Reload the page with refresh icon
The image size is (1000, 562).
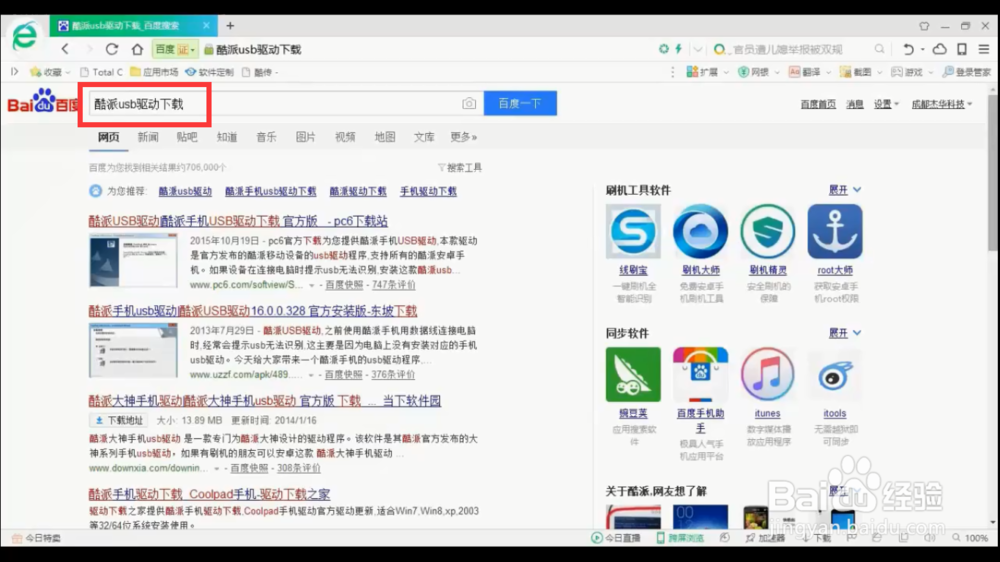112,49
